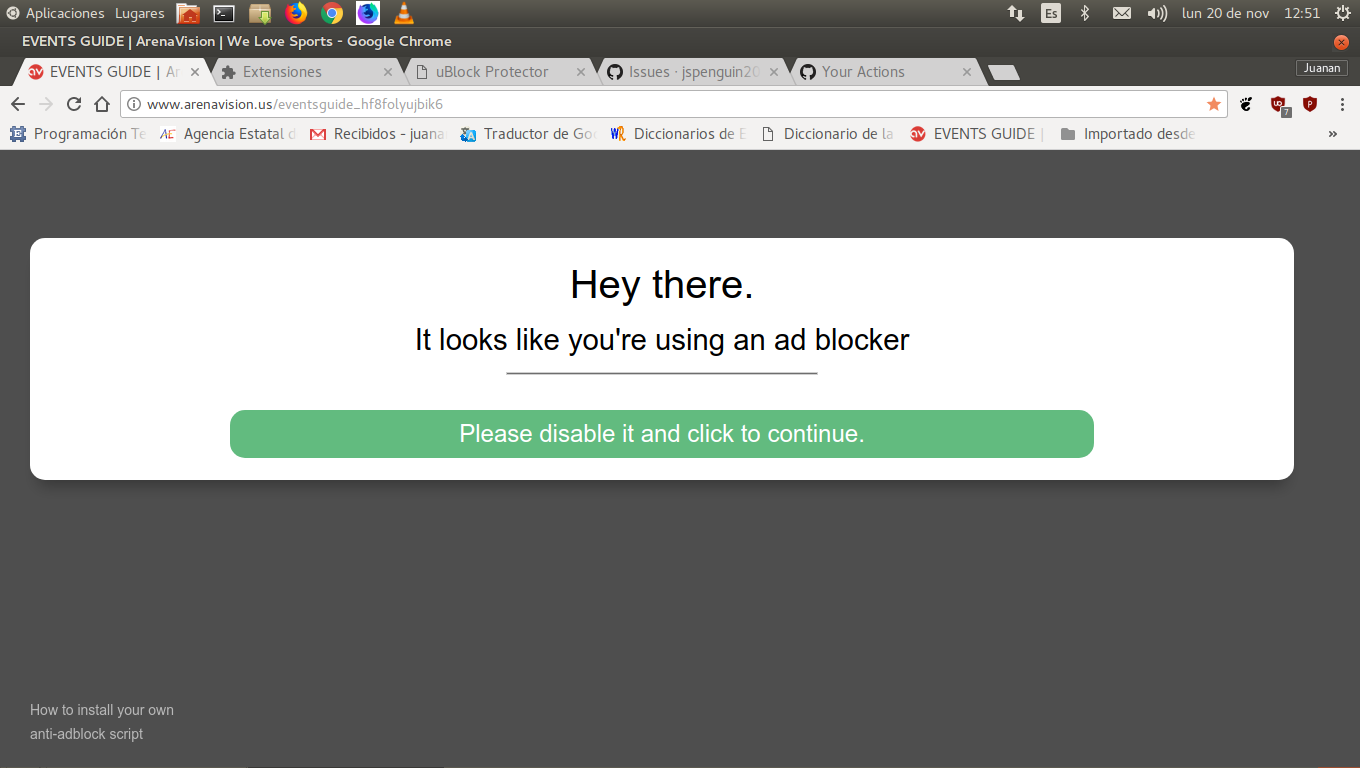Open Chrome's three-dot menu
This screenshot has width=1360, height=768.
[1342, 103]
